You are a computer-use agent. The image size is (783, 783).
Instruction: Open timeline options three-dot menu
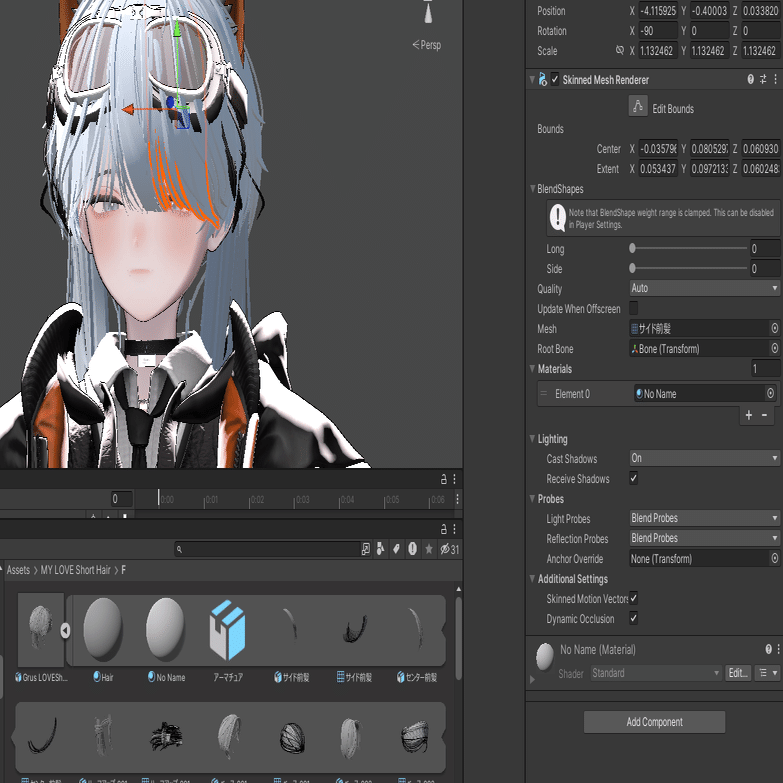(457, 499)
